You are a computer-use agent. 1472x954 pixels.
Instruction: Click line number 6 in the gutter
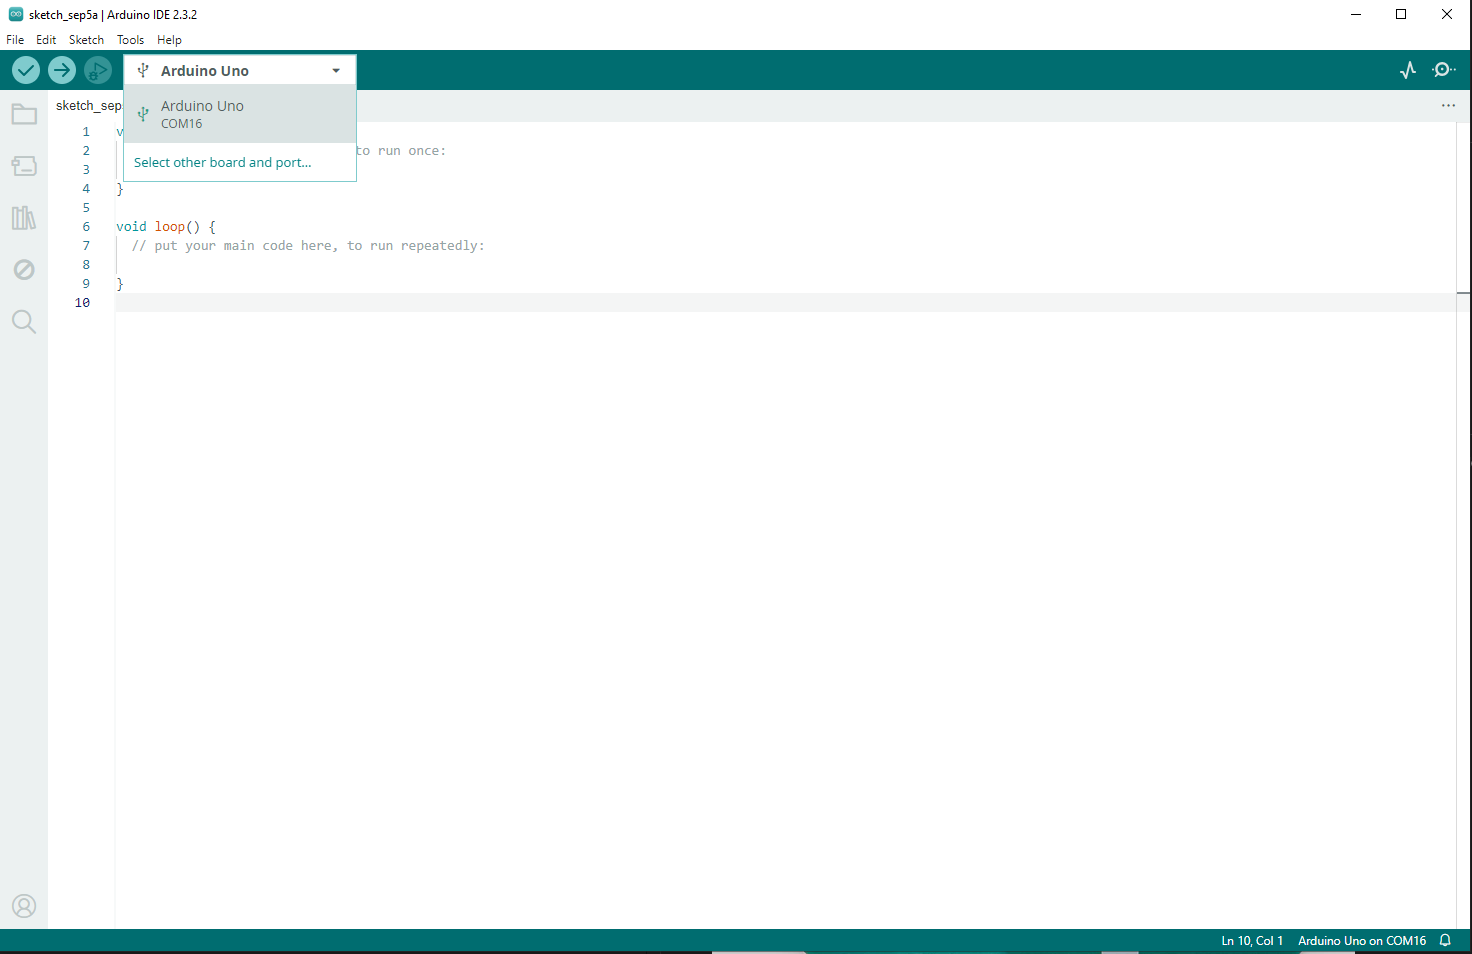86,227
